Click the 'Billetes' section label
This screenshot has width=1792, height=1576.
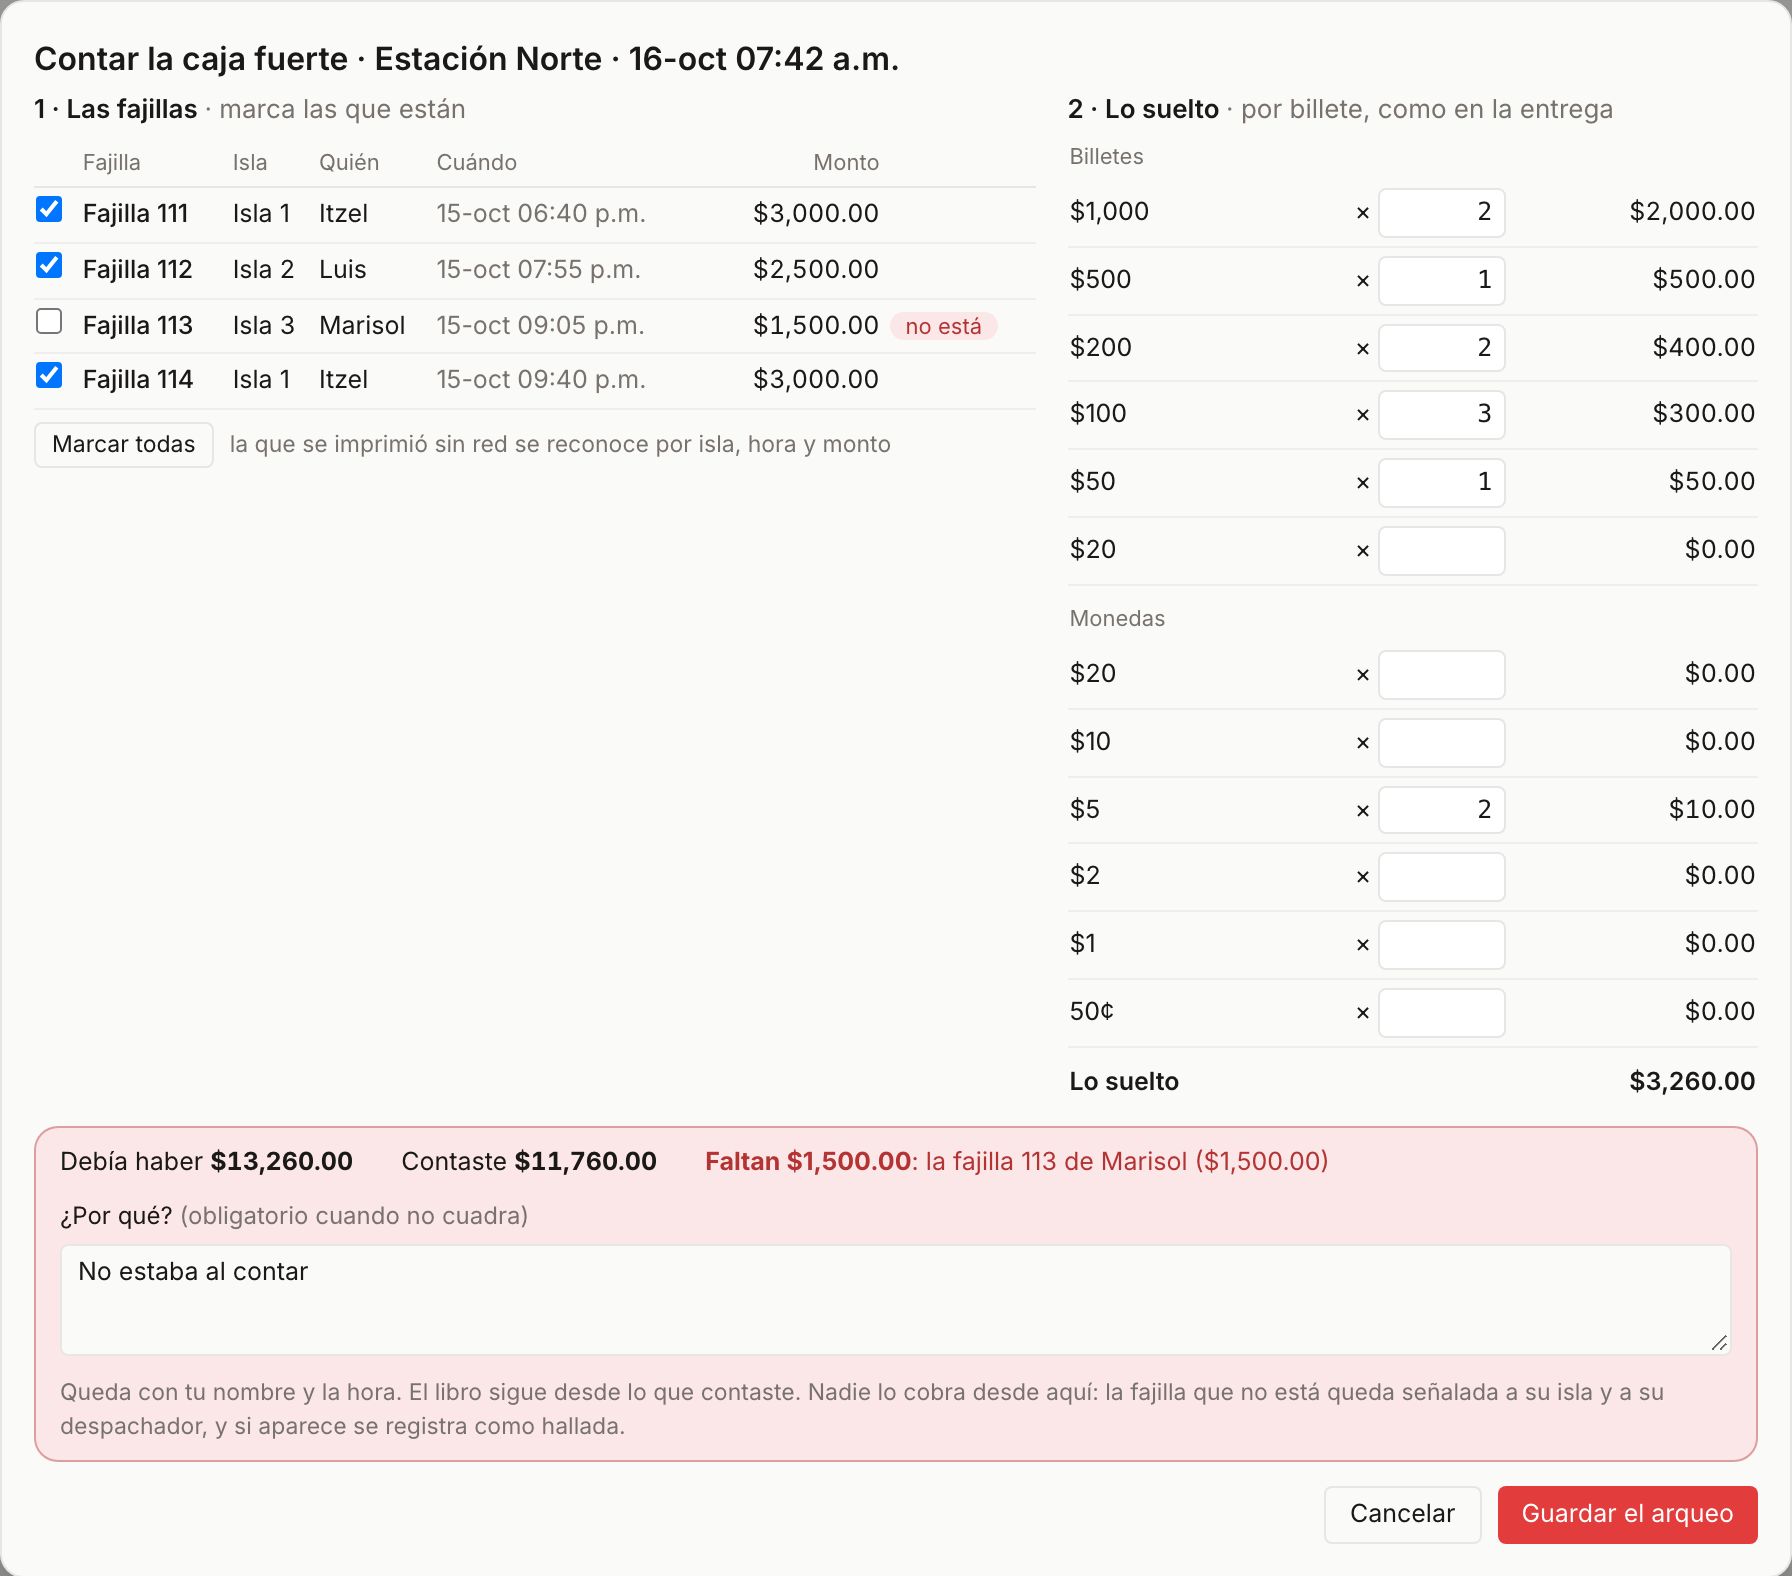[x=1106, y=156]
